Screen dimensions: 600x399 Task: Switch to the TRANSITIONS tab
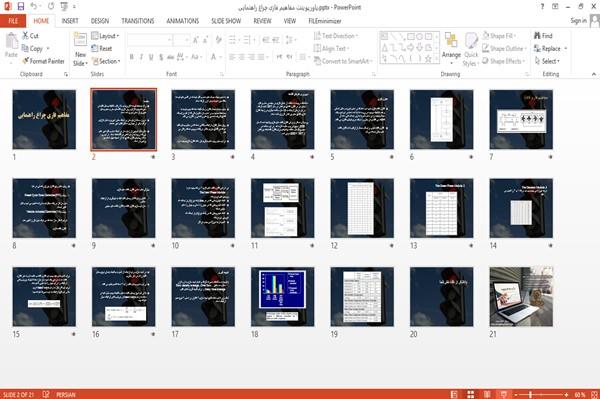click(138, 21)
